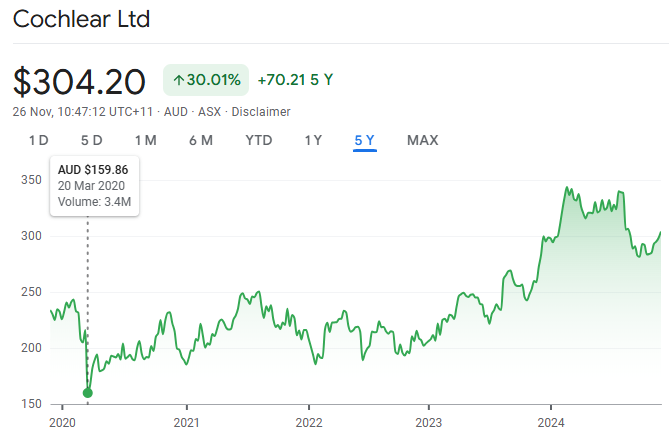Choose the 6 M time range
Viewport: 669px width, 443px height.
tap(201, 140)
